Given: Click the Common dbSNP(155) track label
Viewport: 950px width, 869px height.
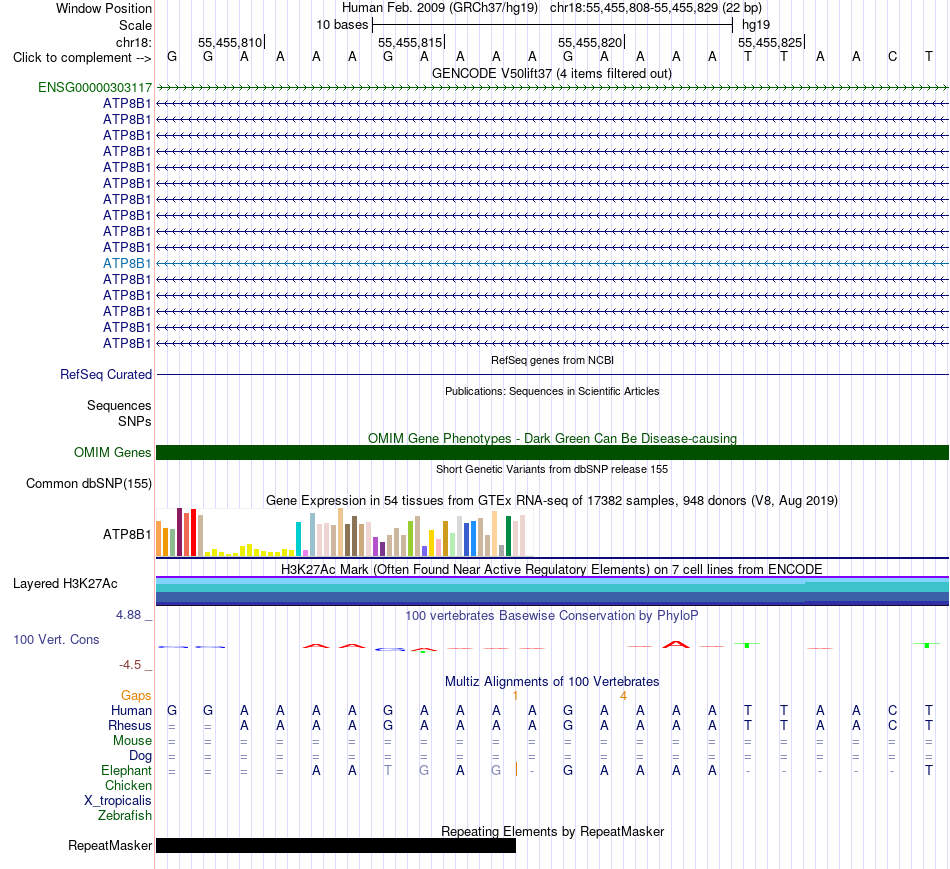Looking at the screenshot, I should click(x=89, y=484).
